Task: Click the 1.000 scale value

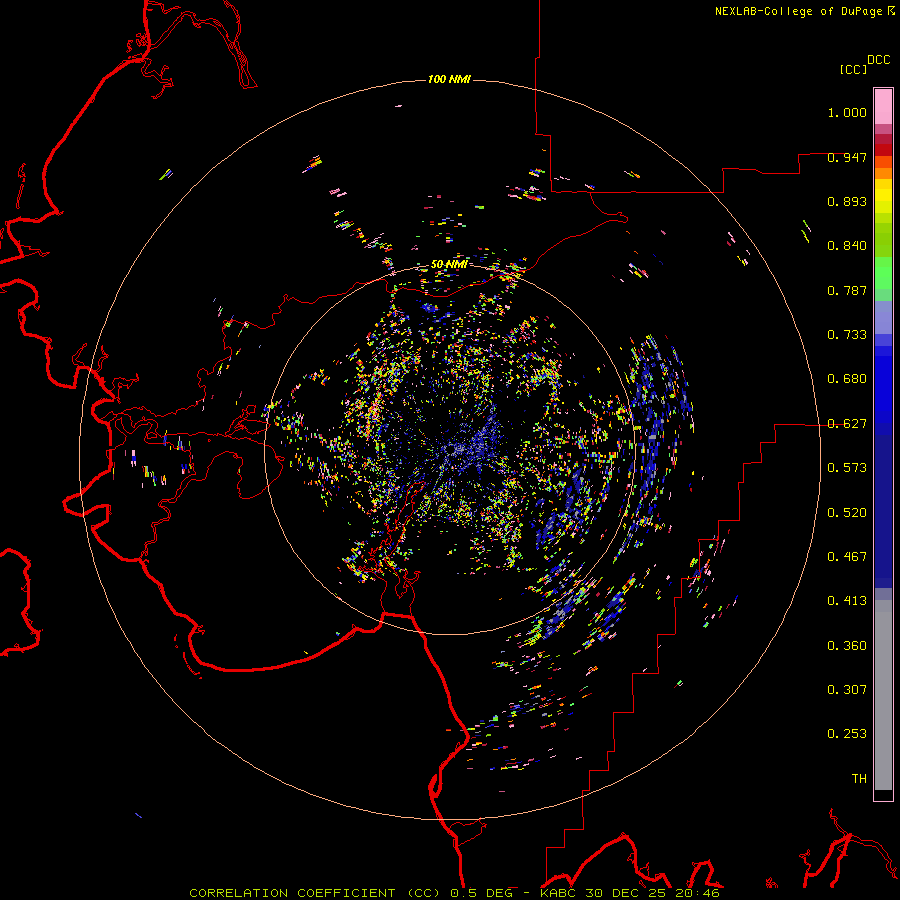Action: (847, 112)
